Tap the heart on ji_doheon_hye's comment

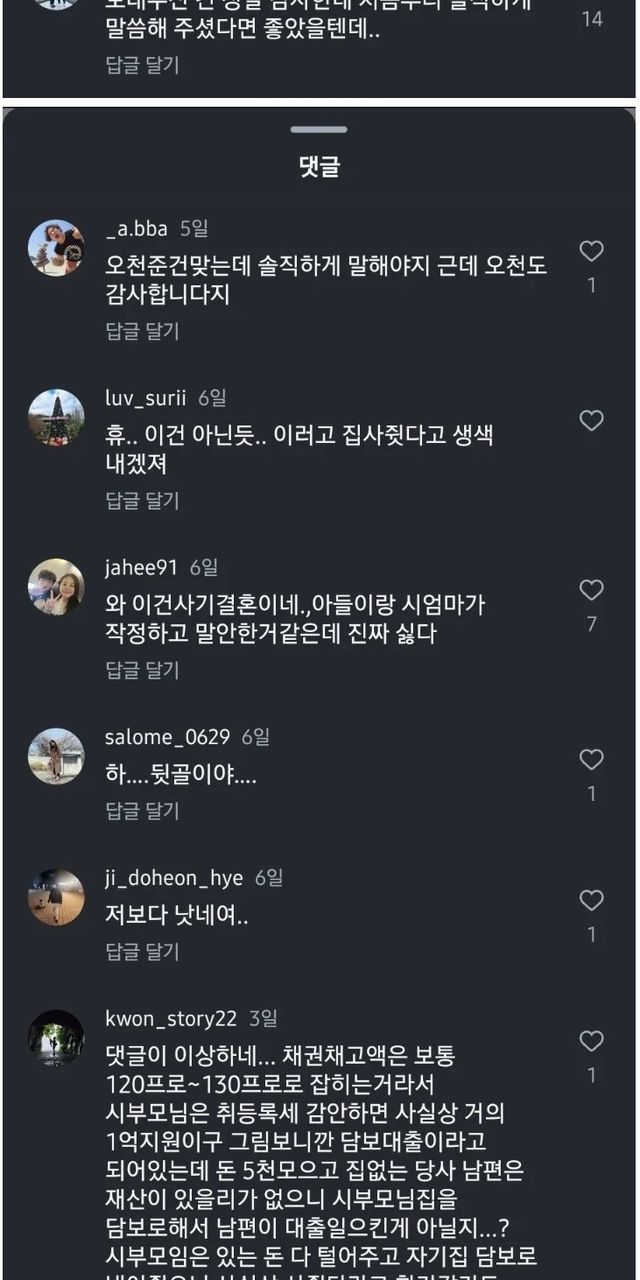coord(592,900)
